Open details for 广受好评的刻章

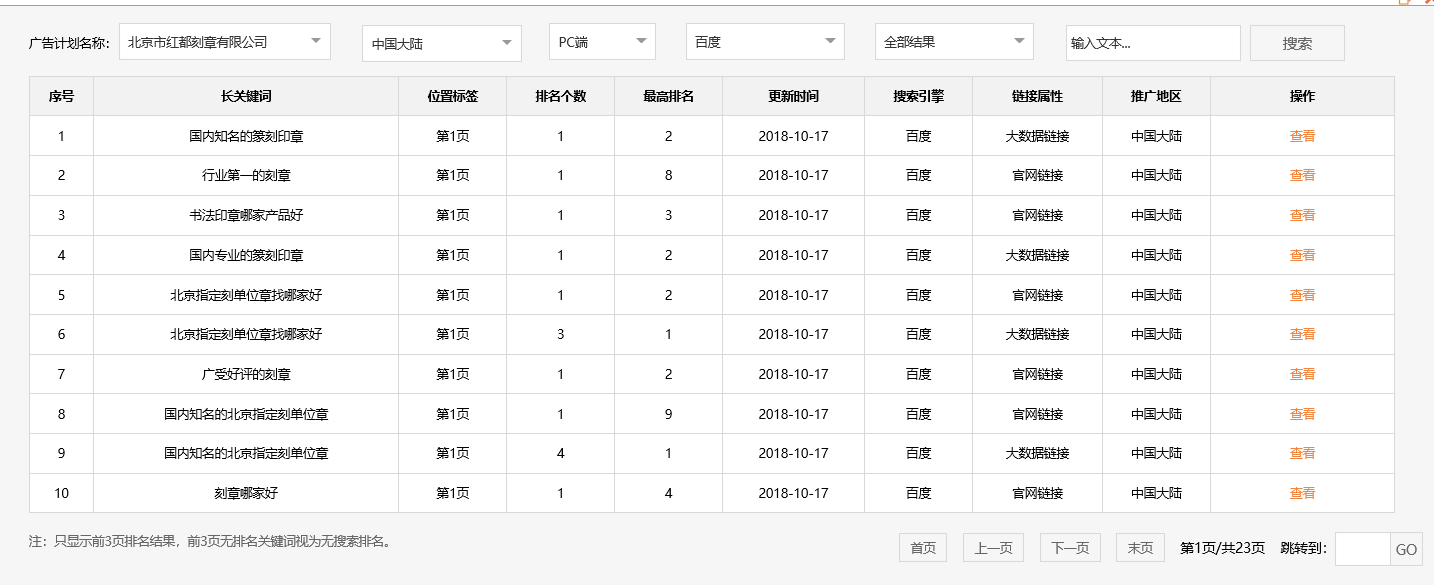[x=1302, y=374]
